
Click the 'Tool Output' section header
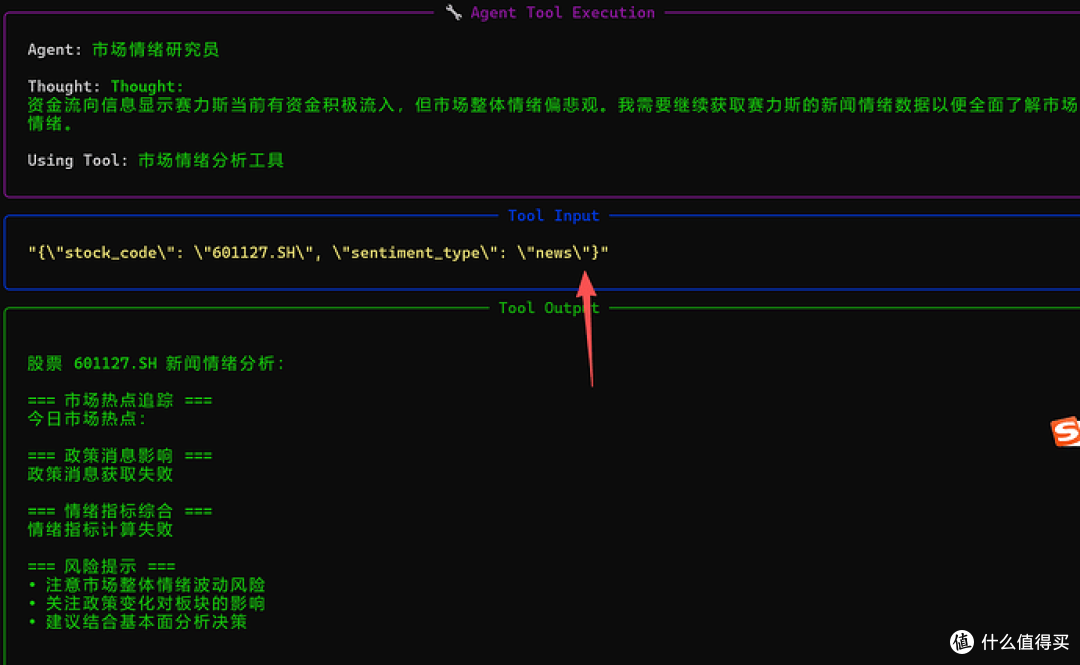(548, 308)
